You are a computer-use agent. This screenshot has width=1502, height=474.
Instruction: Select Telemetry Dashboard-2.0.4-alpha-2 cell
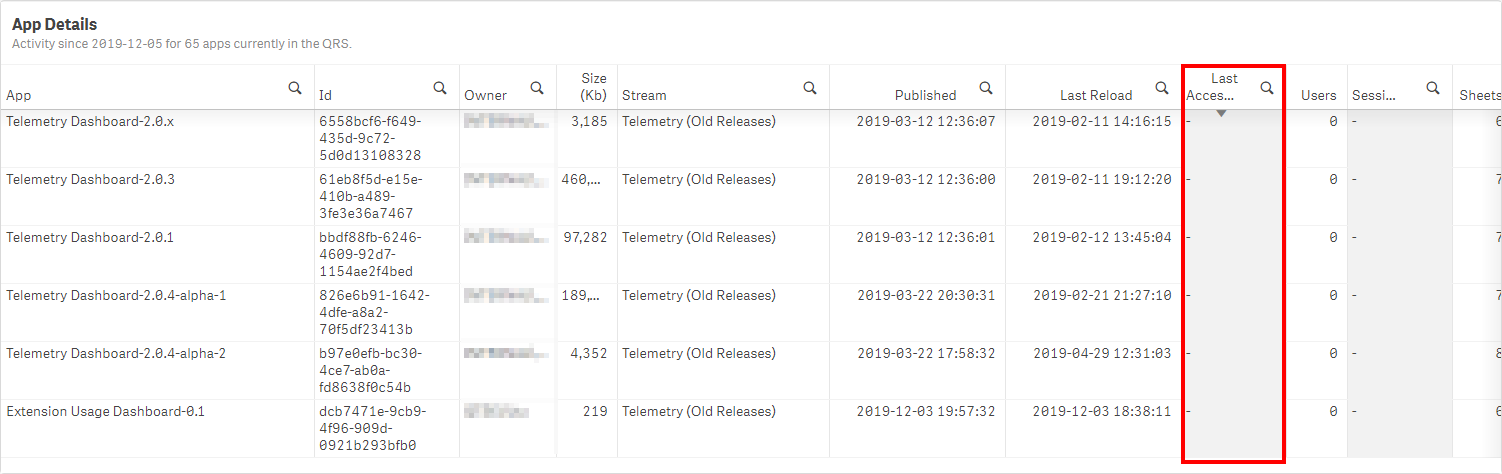[x=116, y=353]
